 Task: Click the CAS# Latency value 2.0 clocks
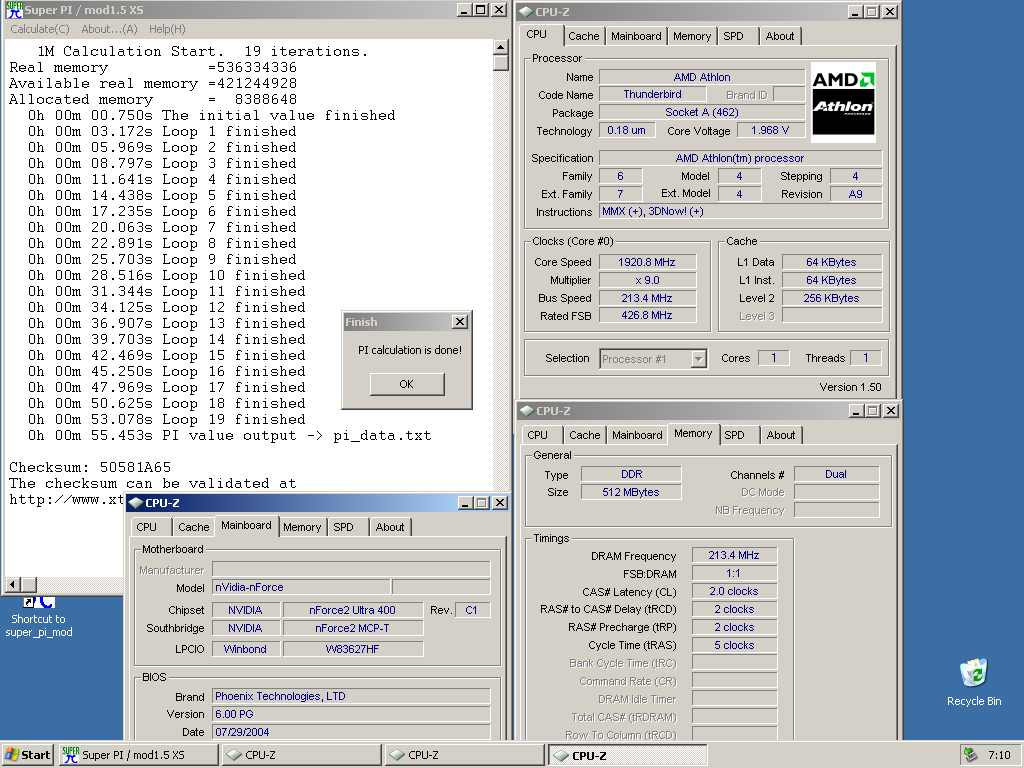734,591
